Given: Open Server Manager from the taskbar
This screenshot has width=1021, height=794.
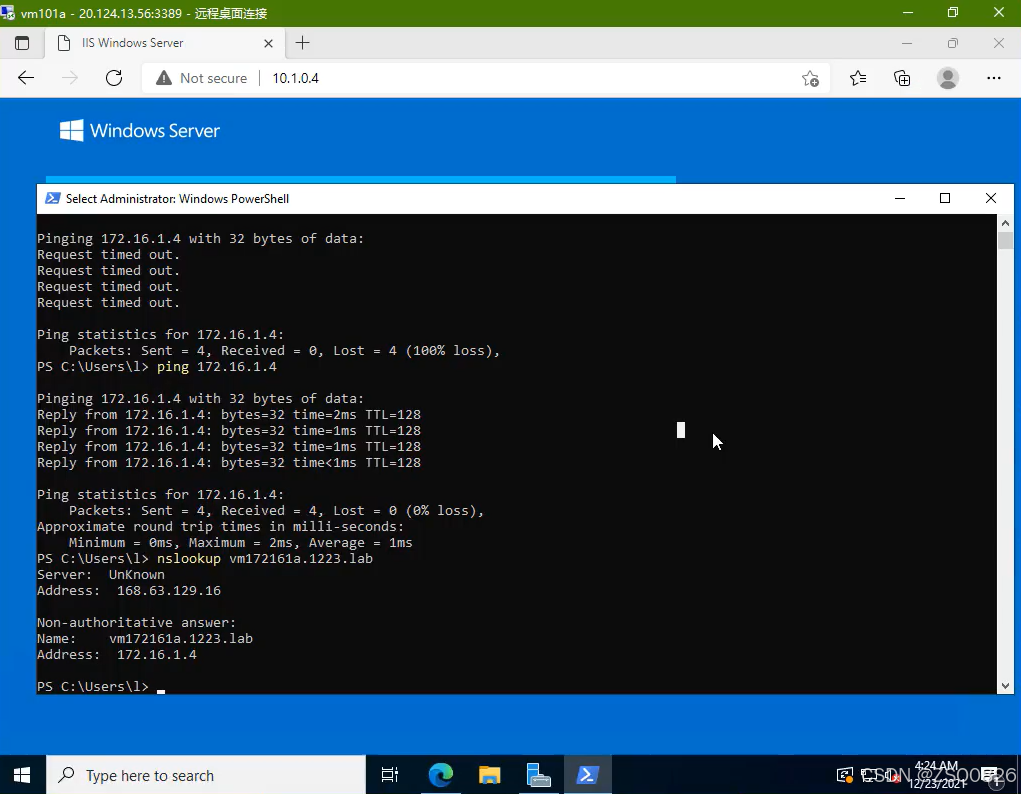Looking at the screenshot, I should tap(538, 774).
